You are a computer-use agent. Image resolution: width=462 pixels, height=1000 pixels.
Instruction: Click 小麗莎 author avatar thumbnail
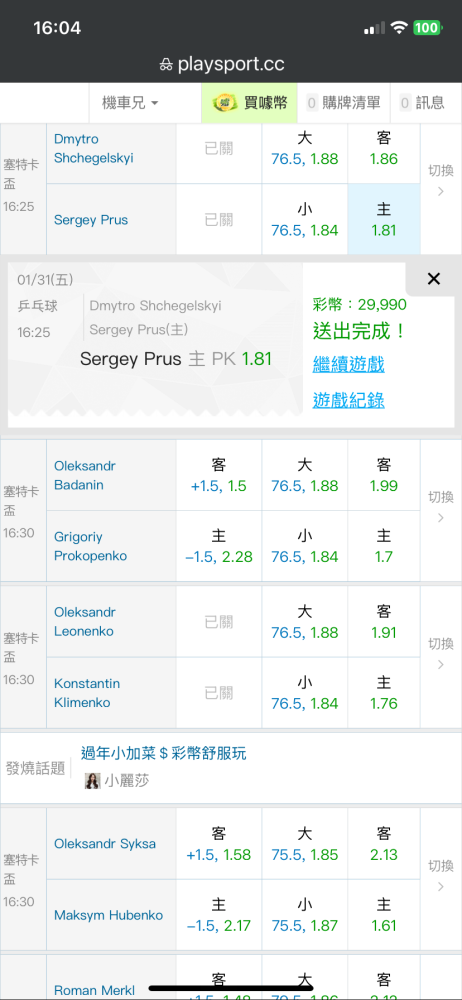tap(93, 781)
